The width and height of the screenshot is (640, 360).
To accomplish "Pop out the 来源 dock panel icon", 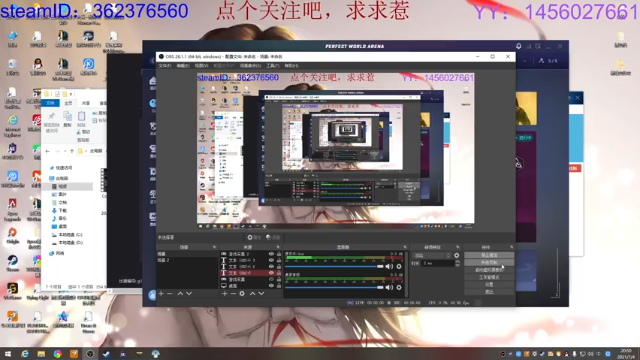I will pyautogui.click(x=278, y=247).
